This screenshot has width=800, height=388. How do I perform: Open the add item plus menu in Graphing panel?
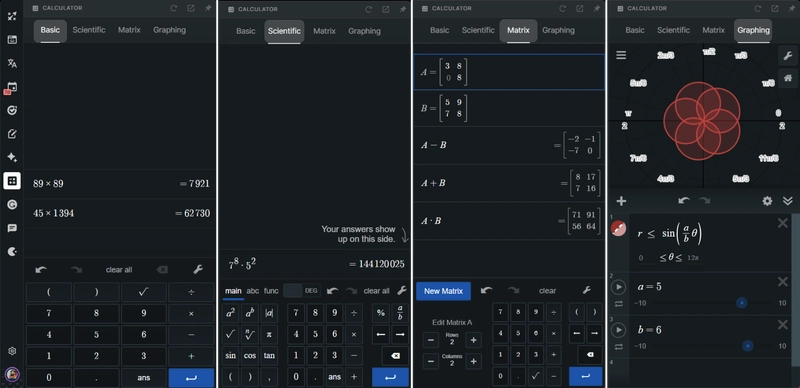(621, 201)
